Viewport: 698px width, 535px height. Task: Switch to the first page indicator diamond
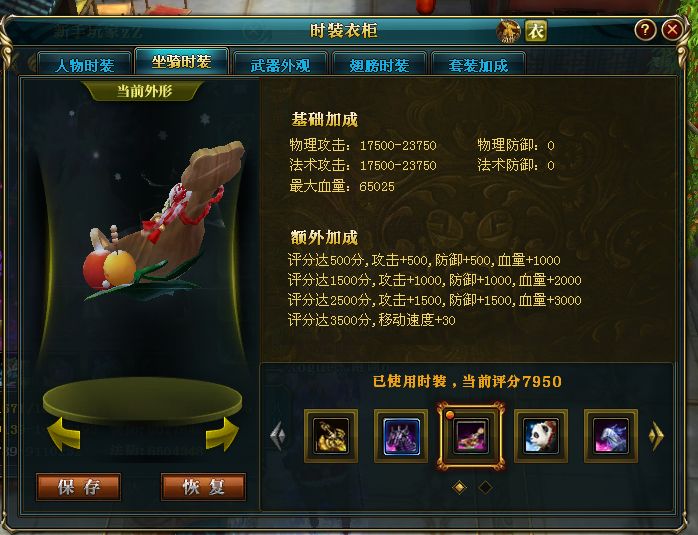coord(459,487)
